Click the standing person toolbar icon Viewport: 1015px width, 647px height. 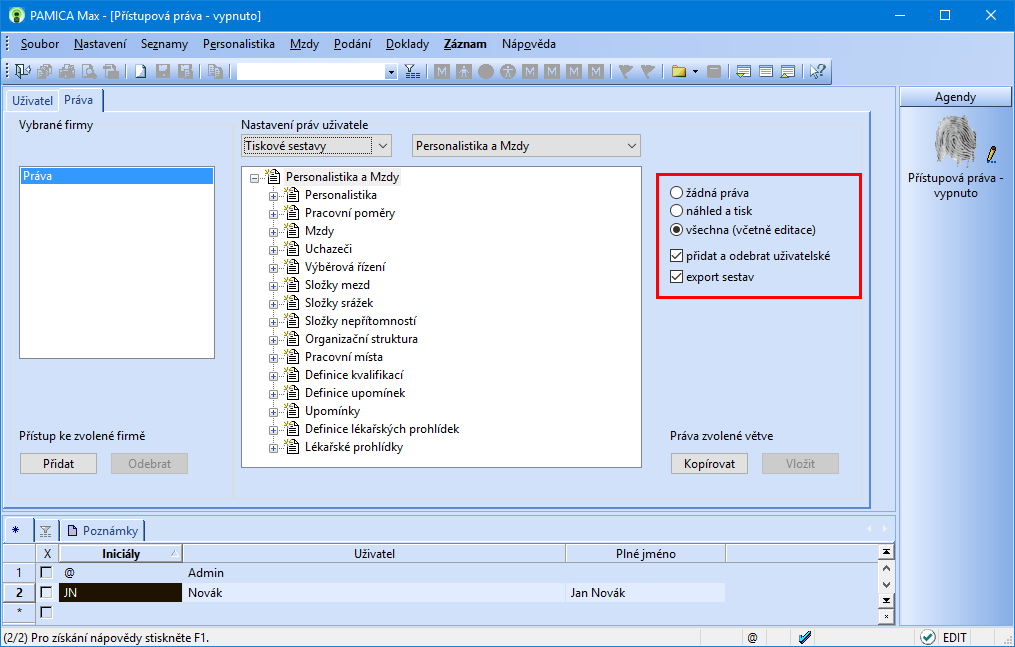[464, 71]
